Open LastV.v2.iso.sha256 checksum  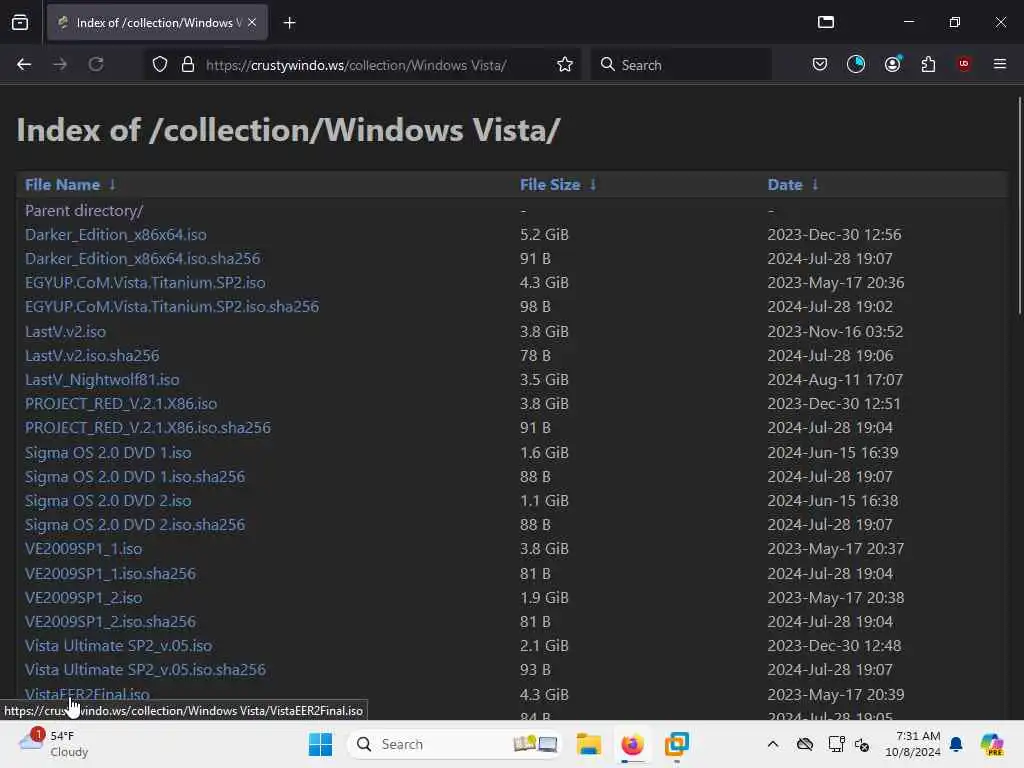point(92,356)
